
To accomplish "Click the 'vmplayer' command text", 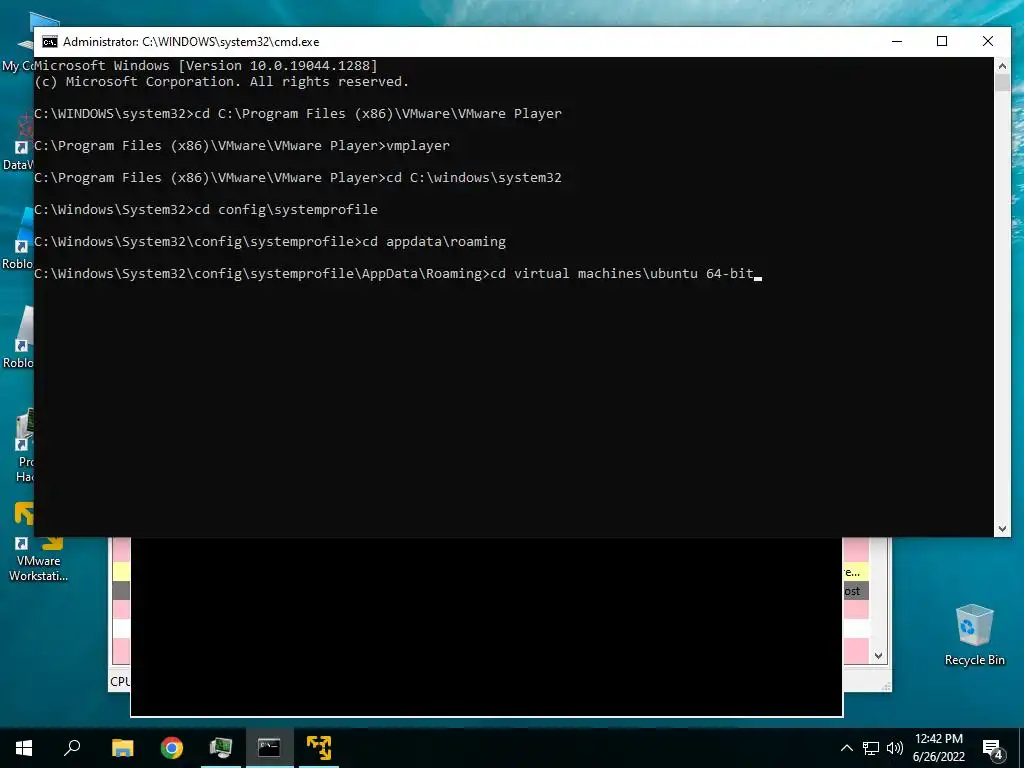I will 418,146.
